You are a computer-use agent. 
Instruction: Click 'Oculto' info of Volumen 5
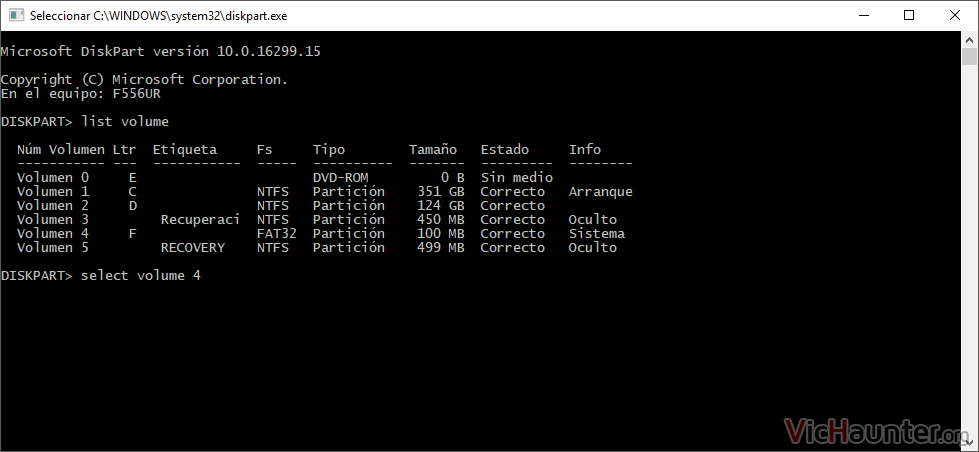(x=593, y=248)
